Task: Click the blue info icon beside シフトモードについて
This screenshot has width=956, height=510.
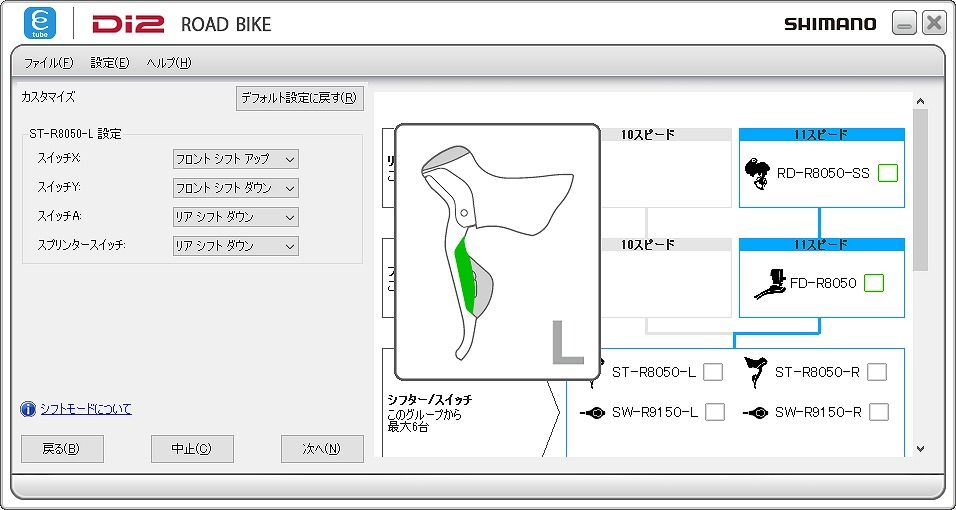Action: pos(28,409)
